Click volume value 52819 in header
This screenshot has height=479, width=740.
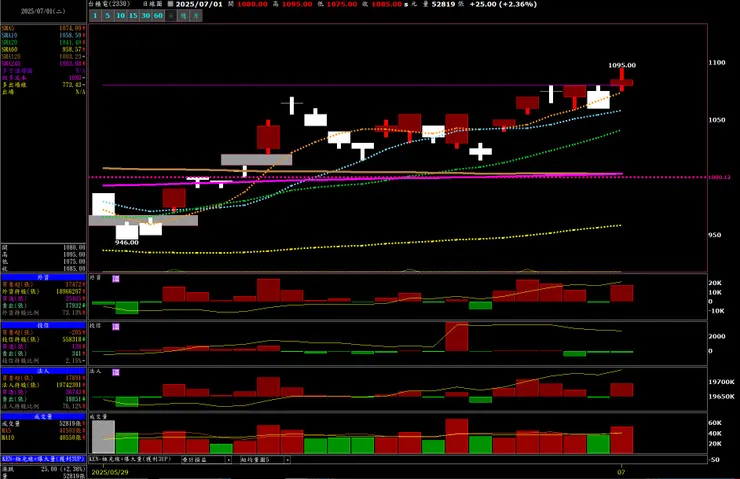click(x=443, y=4)
